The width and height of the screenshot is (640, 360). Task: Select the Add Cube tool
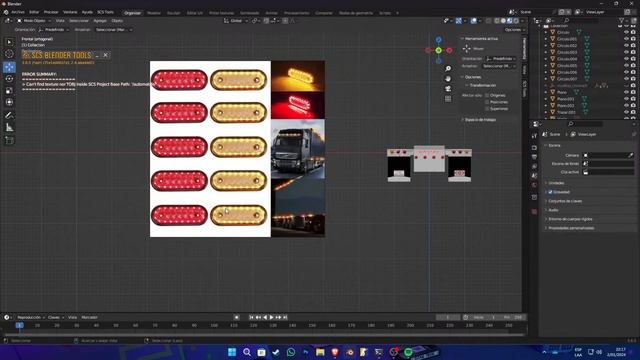[x=9, y=141]
